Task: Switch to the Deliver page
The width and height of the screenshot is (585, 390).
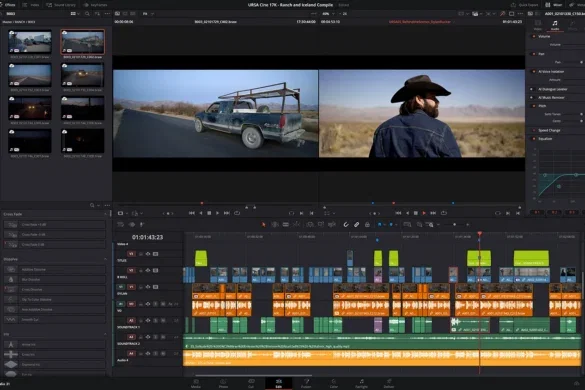Action: tap(389, 383)
